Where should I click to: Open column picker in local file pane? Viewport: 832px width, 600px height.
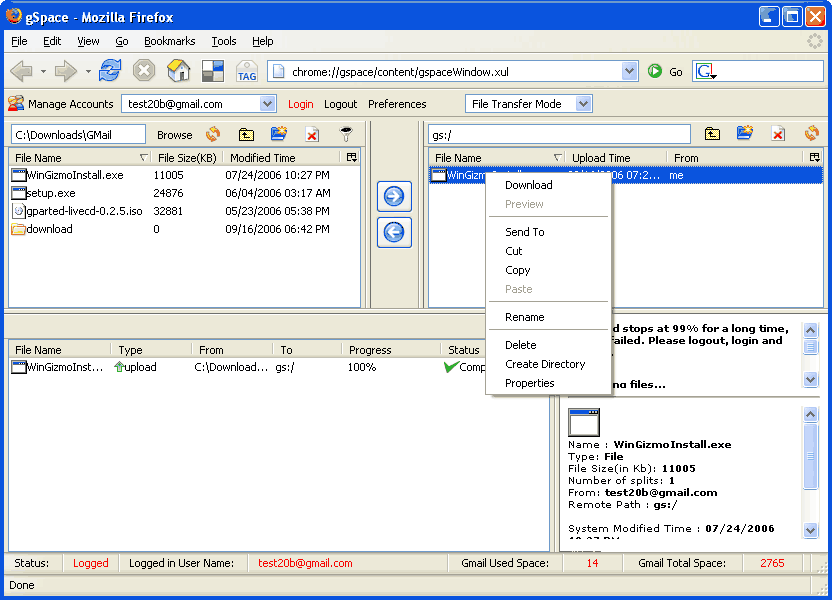(351, 157)
